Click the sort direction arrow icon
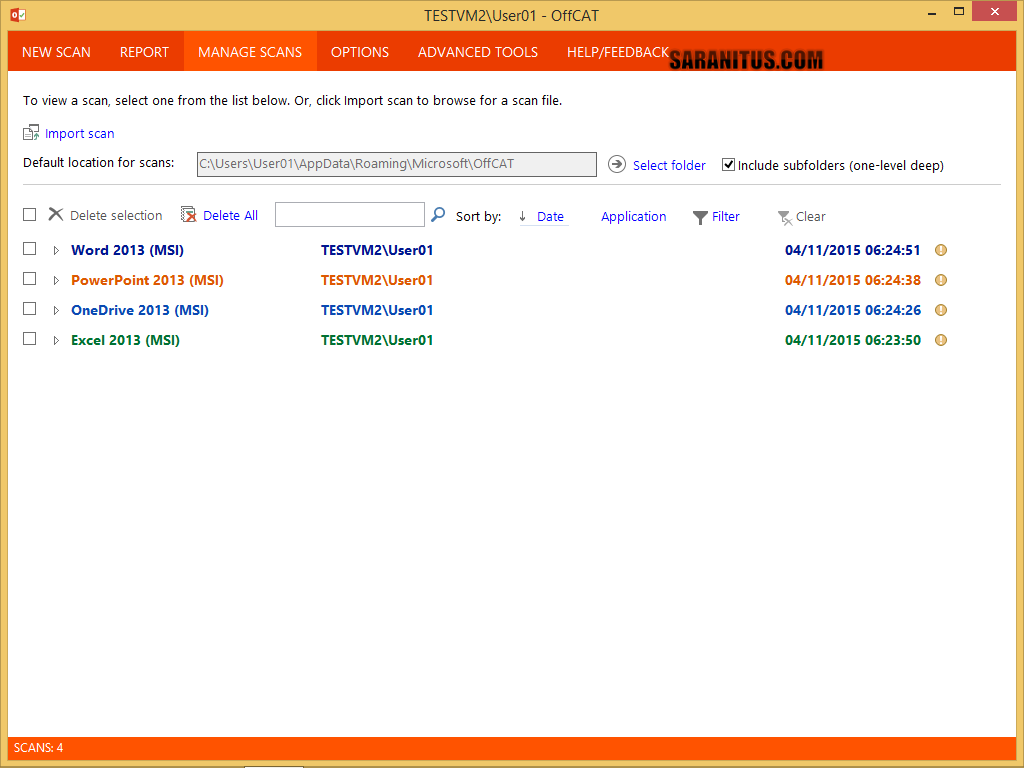The width and height of the screenshot is (1024, 768). coord(522,216)
